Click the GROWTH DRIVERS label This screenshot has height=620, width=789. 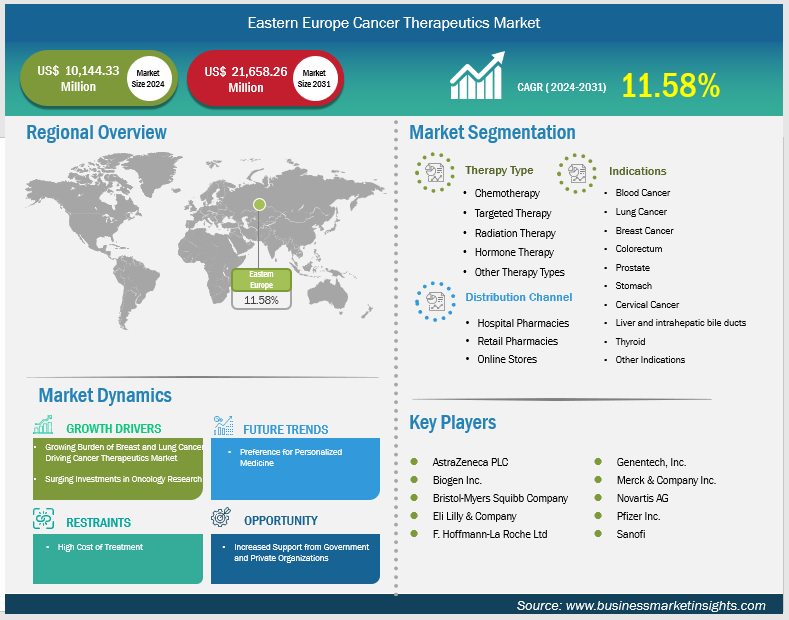coord(114,429)
